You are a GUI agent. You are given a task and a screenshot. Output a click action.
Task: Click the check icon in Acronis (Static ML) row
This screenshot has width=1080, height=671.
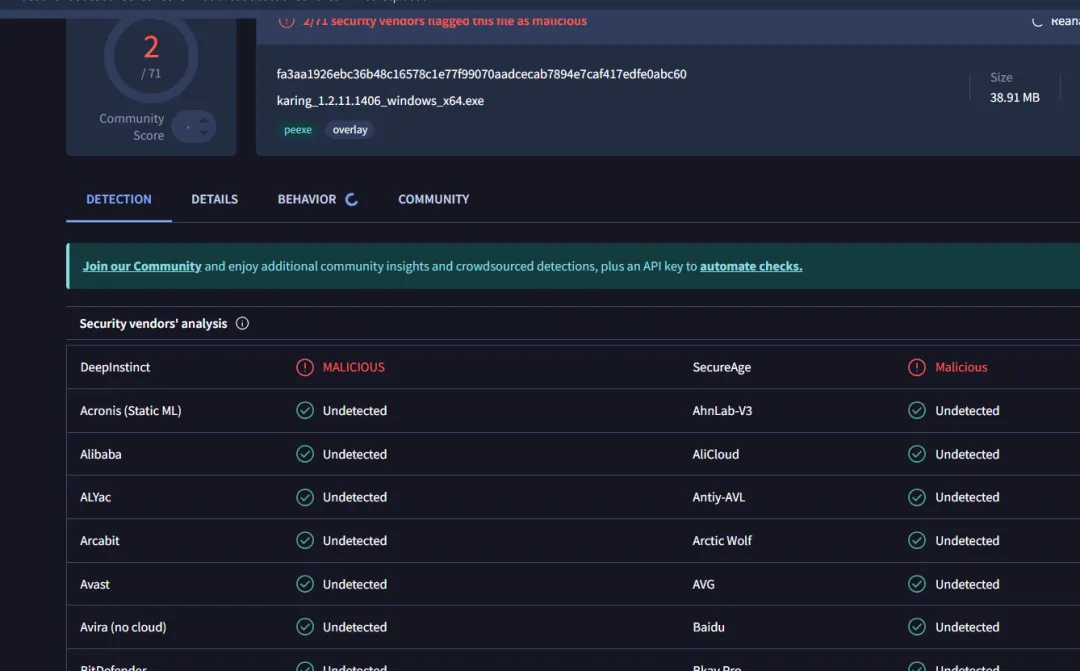pyautogui.click(x=304, y=411)
